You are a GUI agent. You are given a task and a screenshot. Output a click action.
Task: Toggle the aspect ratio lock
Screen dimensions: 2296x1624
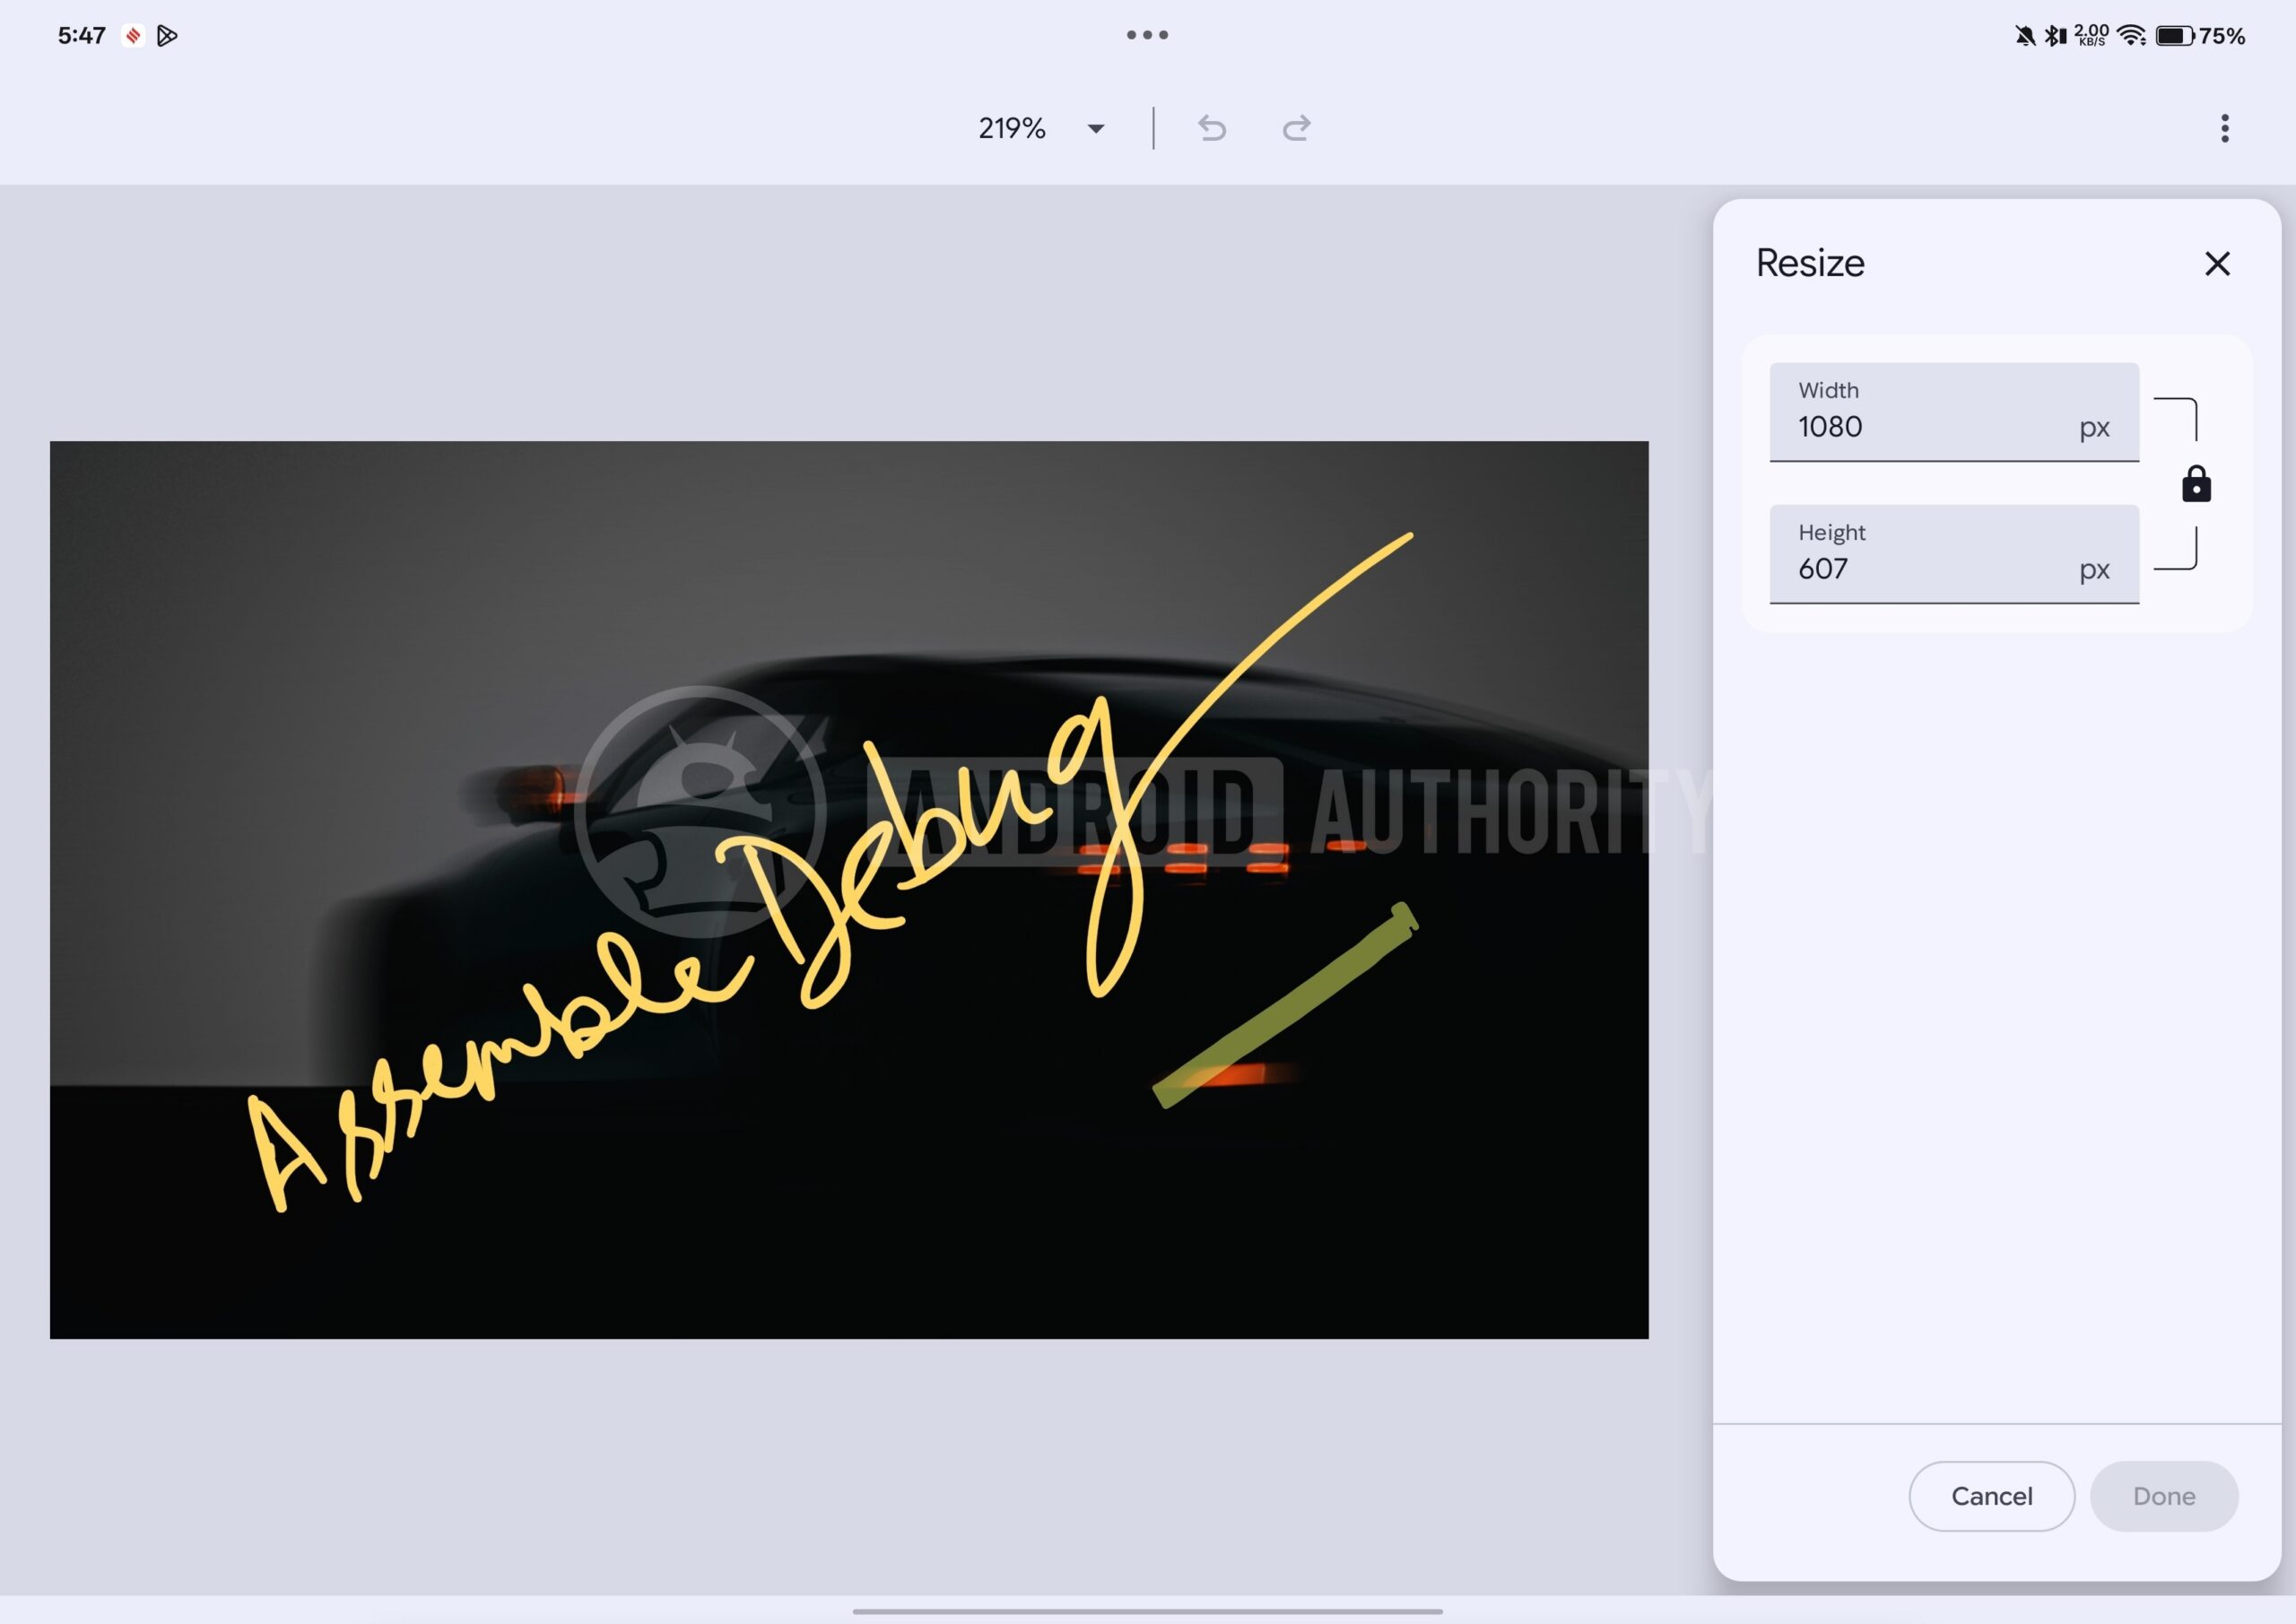click(2196, 484)
